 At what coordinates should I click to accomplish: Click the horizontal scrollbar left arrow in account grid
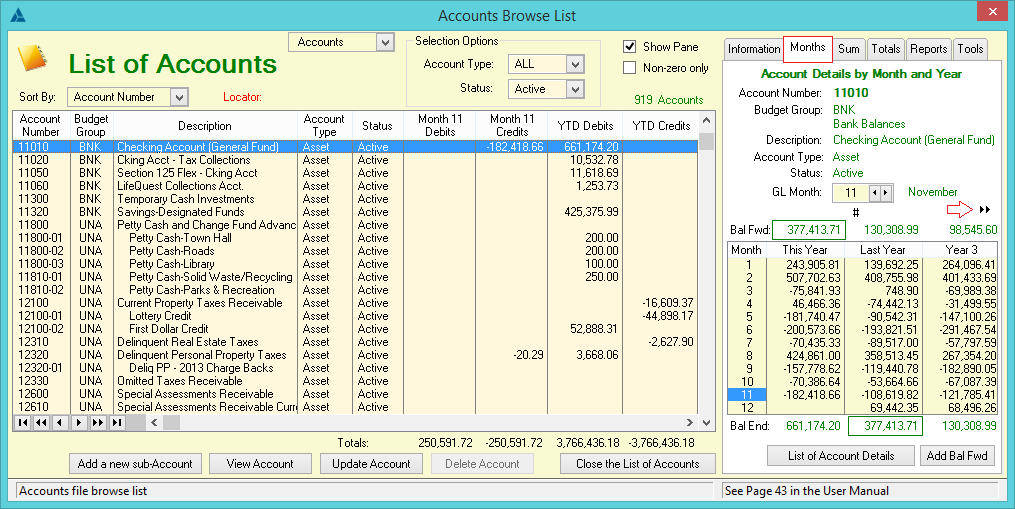point(155,423)
